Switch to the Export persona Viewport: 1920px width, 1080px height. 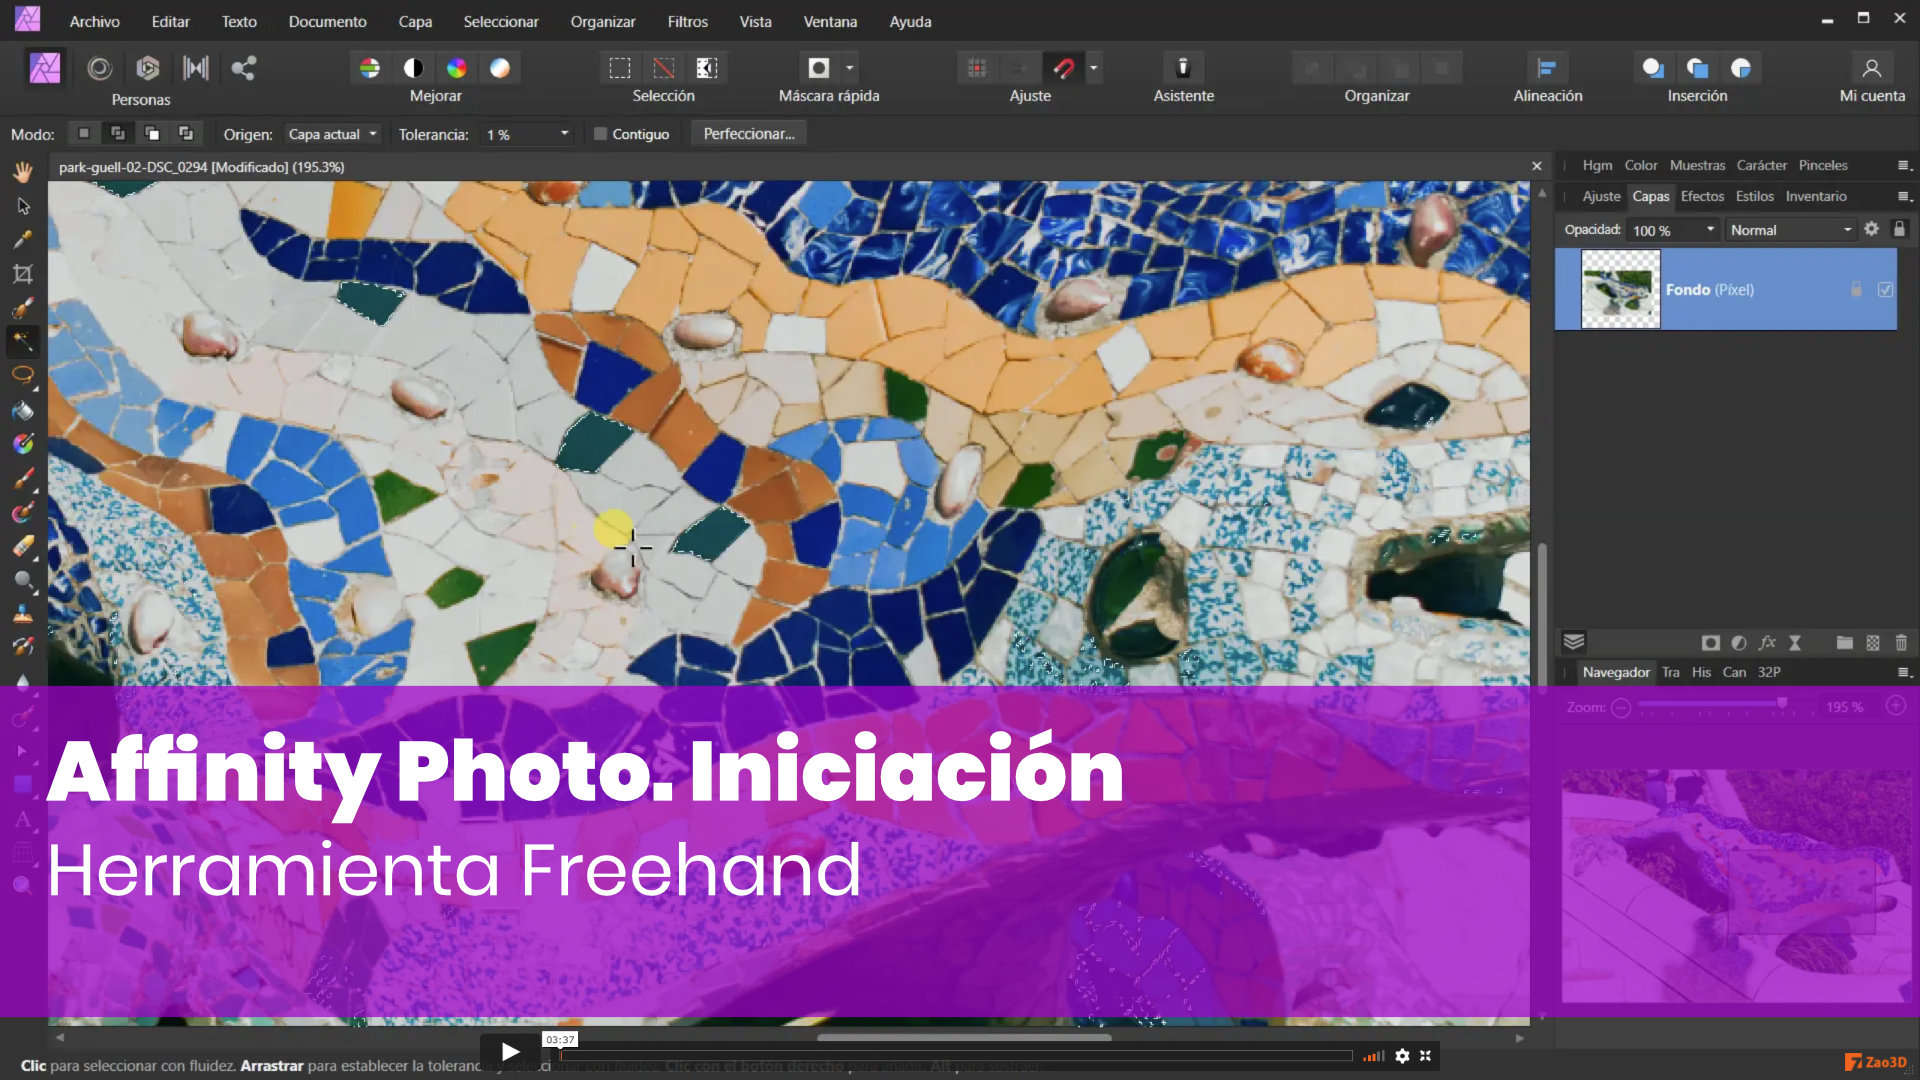243,68
